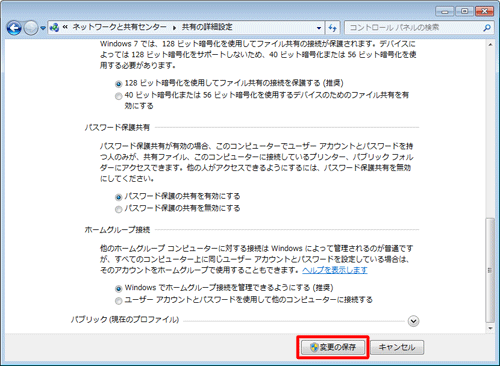The image size is (500, 366).
Task: Click the network control panel icon in address bar
Action: tap(54, 28)
